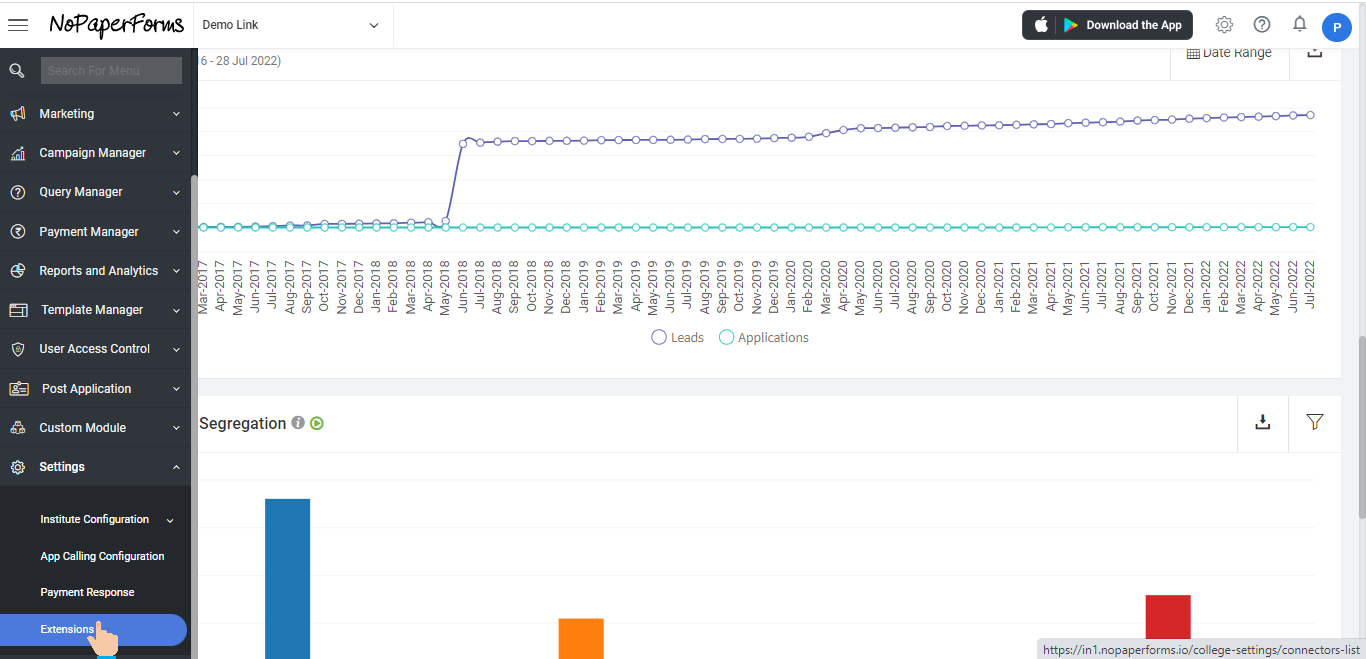Toggle the Applications legend series
1366x659 pixels.
764,338
